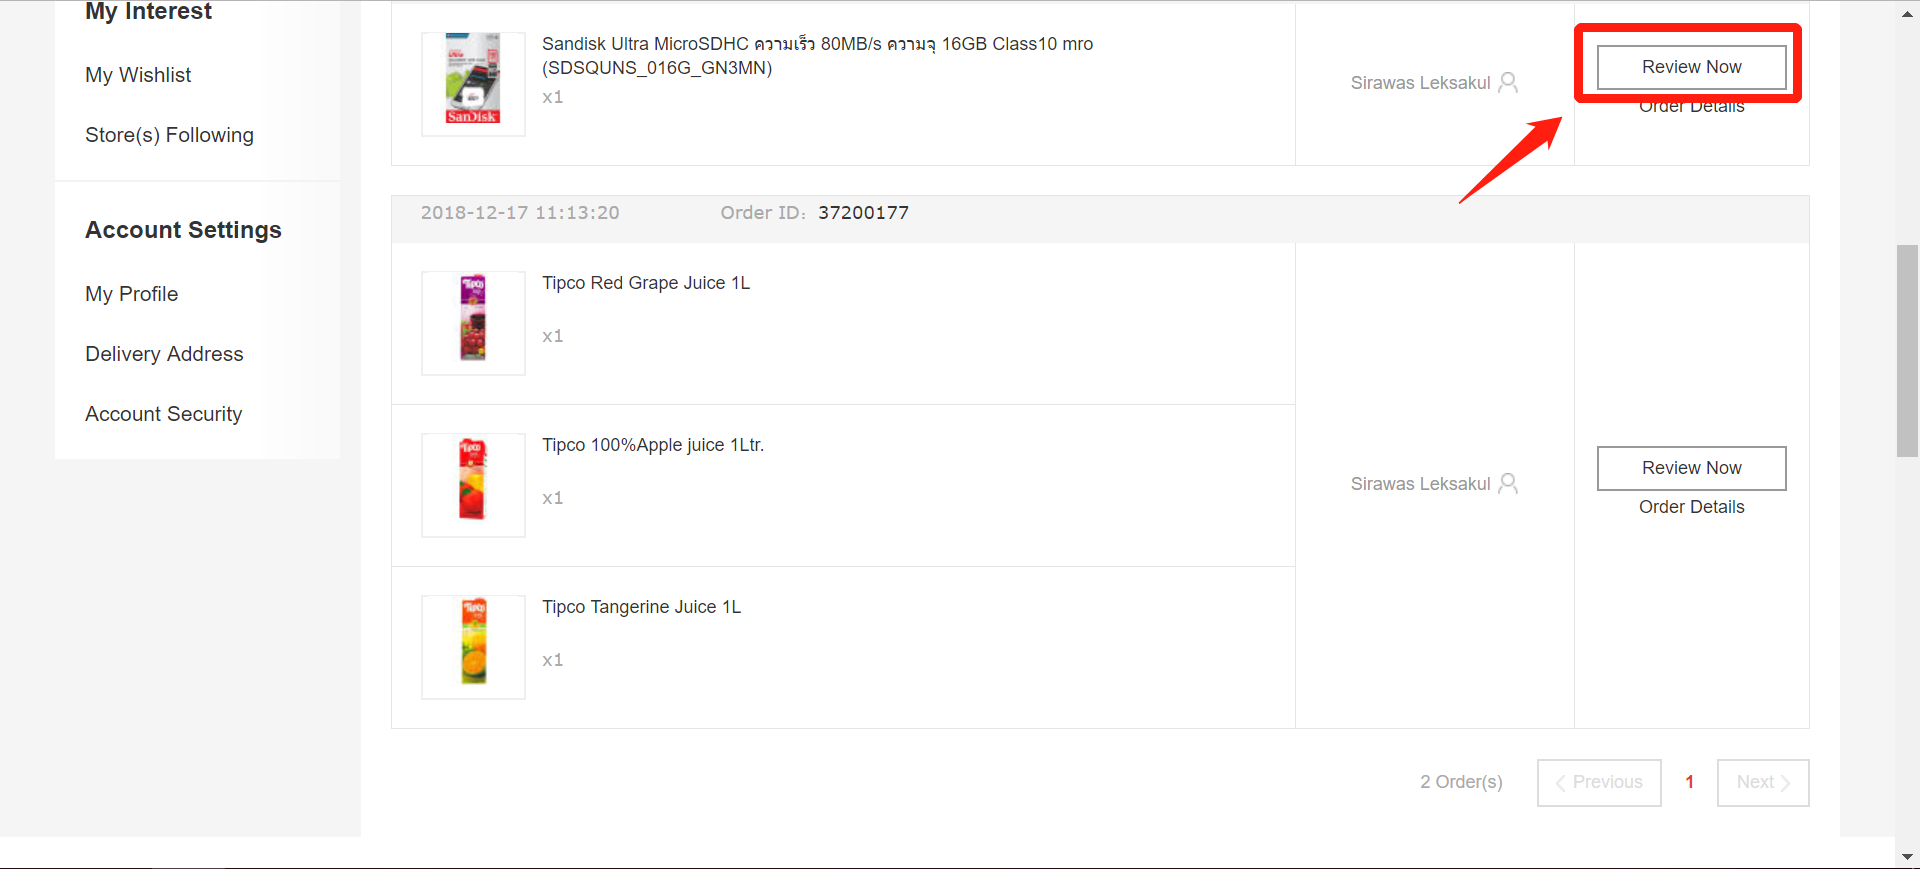Click the scrollbar down arrow
The width and height of the screenshot is (1920, 869).
click(x=1907, y=857)
